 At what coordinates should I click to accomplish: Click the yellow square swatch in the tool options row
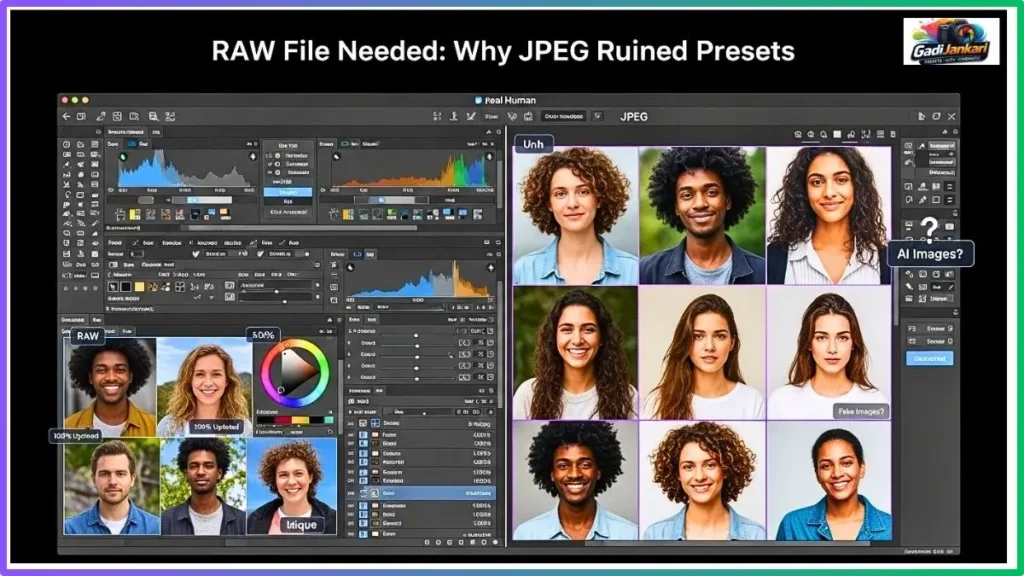pyautogui.click(x=139, y=287)
